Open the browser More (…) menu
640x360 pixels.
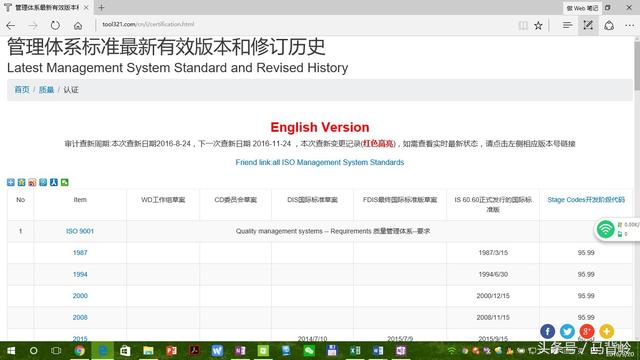629,25
